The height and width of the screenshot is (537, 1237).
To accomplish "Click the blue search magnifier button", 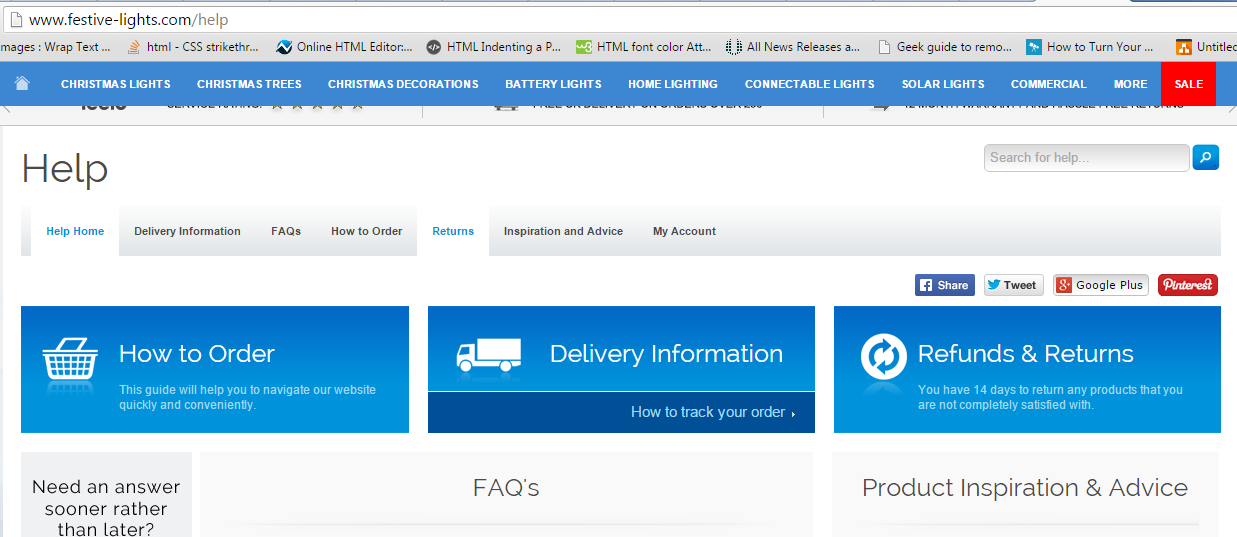I will tap(1206, 157).
